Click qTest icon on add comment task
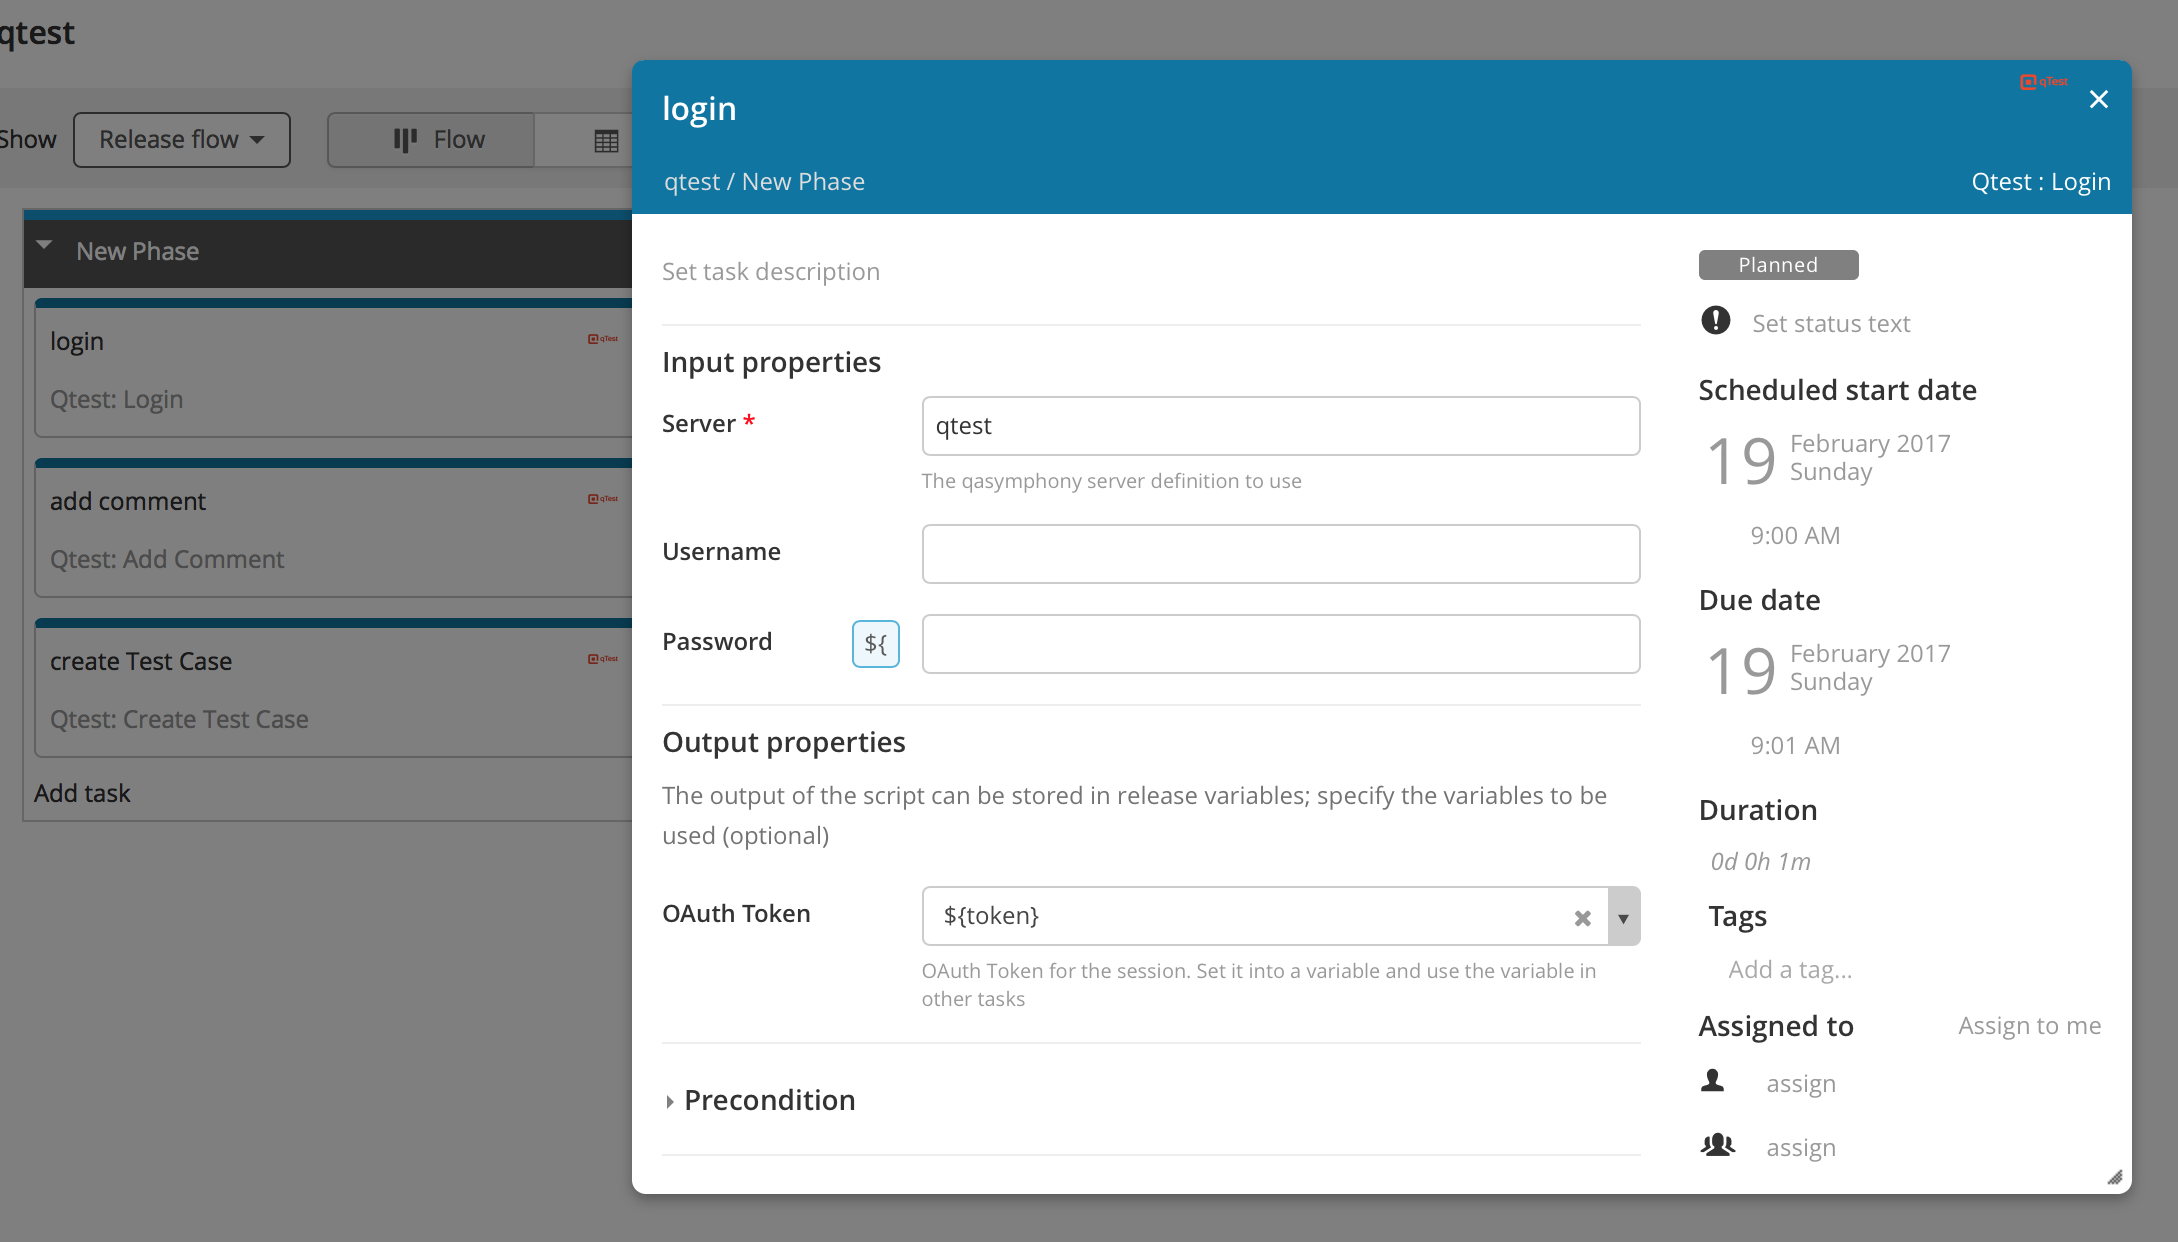The height and width of the screenshot is (1242, 2178). click(x=603, y=499)
